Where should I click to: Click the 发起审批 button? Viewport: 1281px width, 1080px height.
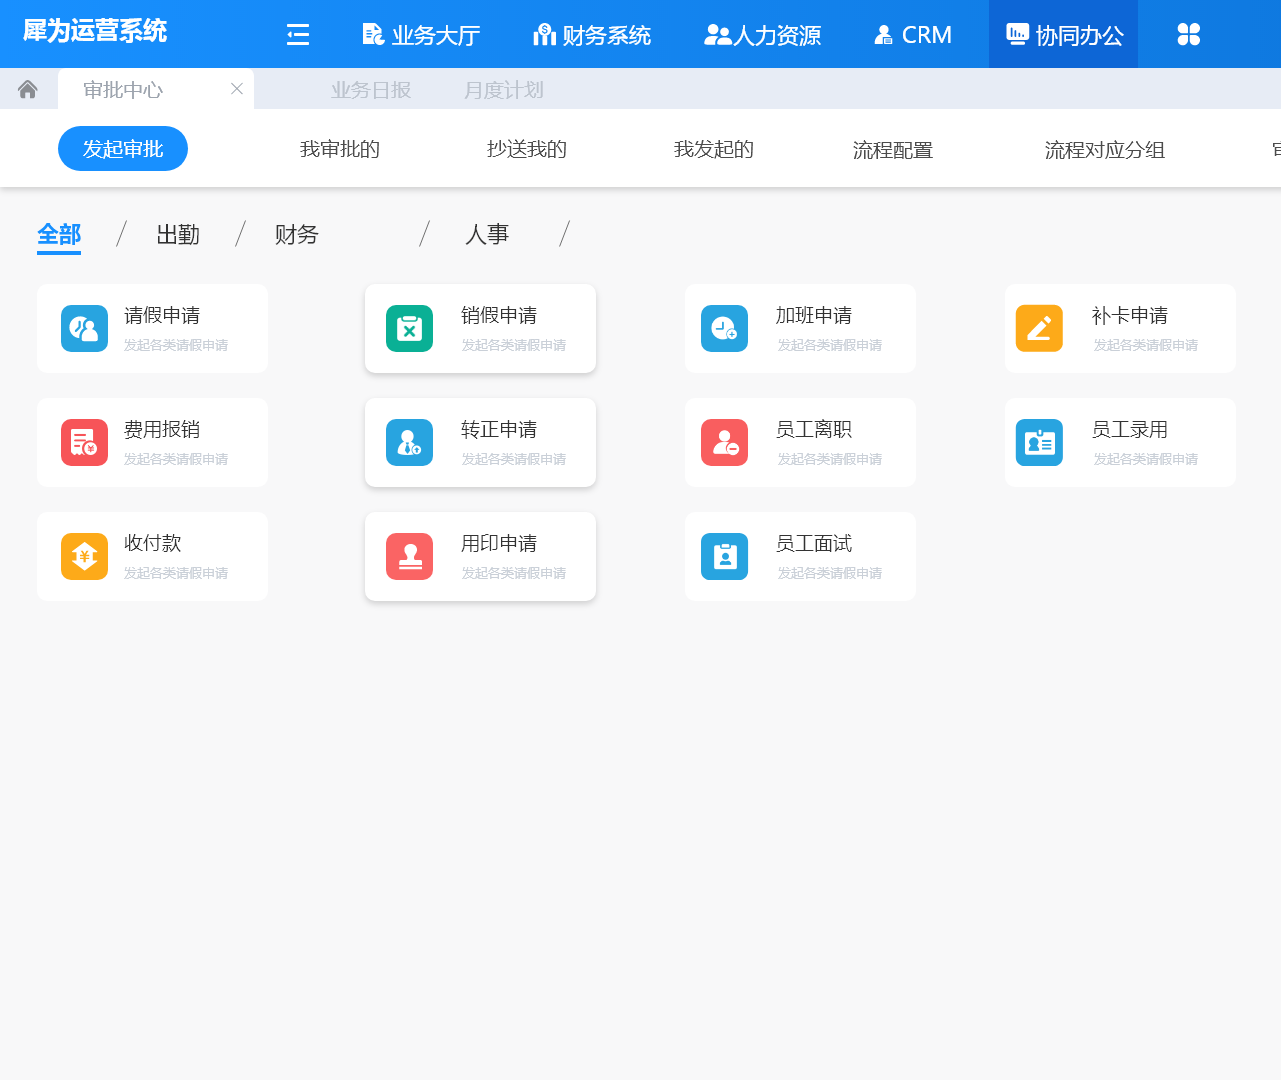point(123,149)
